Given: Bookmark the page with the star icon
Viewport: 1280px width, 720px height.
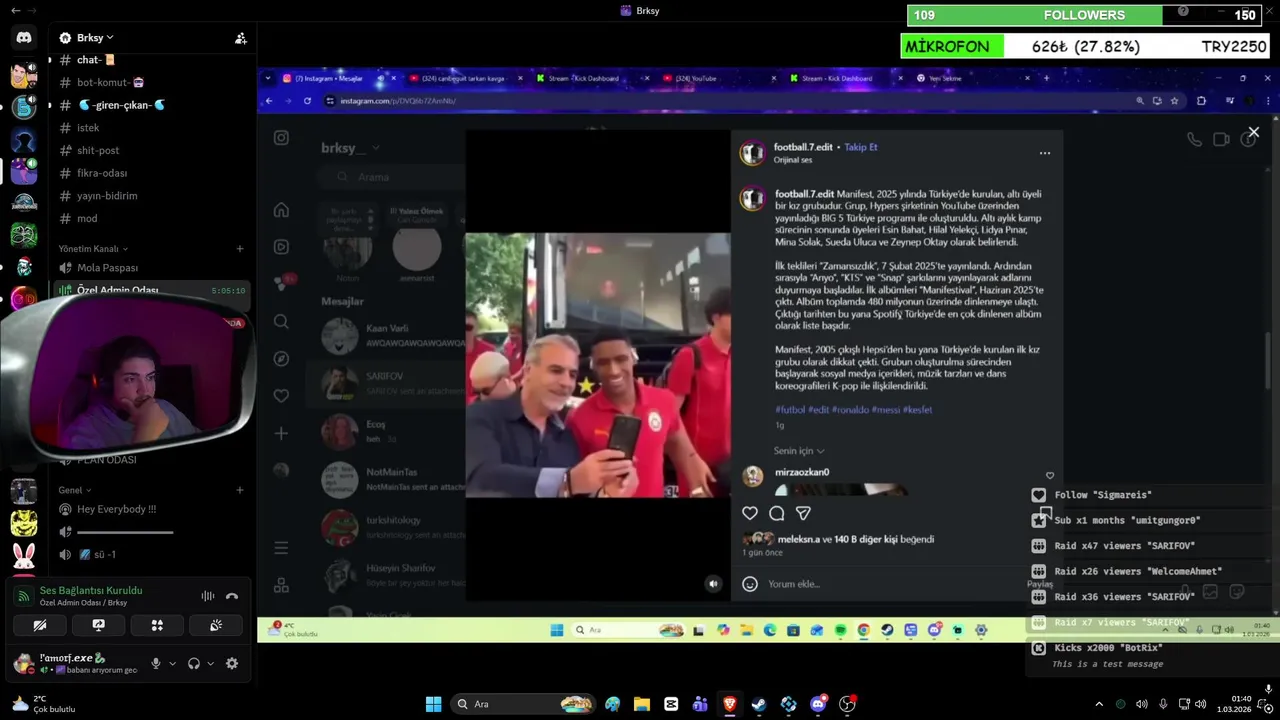Looking at the screenshot, I should [1174, 101].
